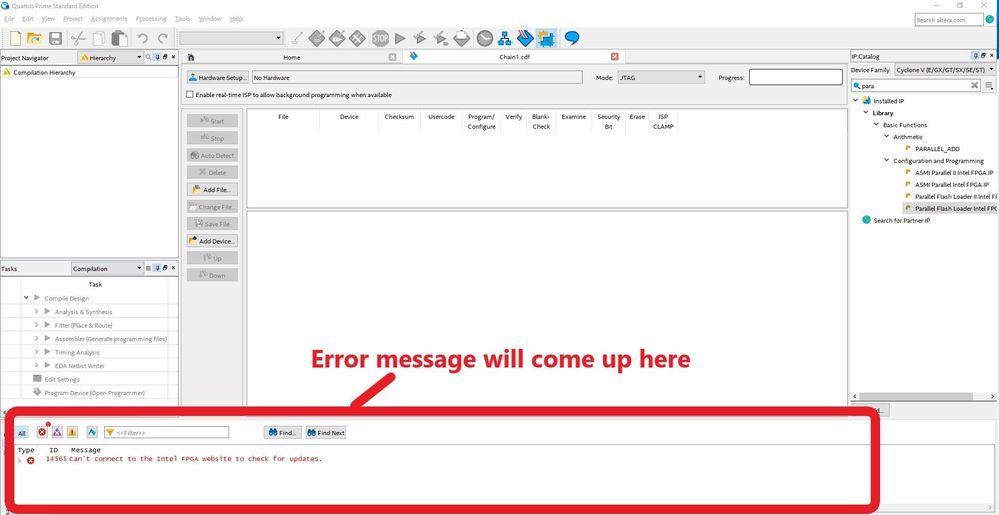This screenshot has height=515, width=999.
Task: Click the blue speech bubble icon
Action: (571, 38)
